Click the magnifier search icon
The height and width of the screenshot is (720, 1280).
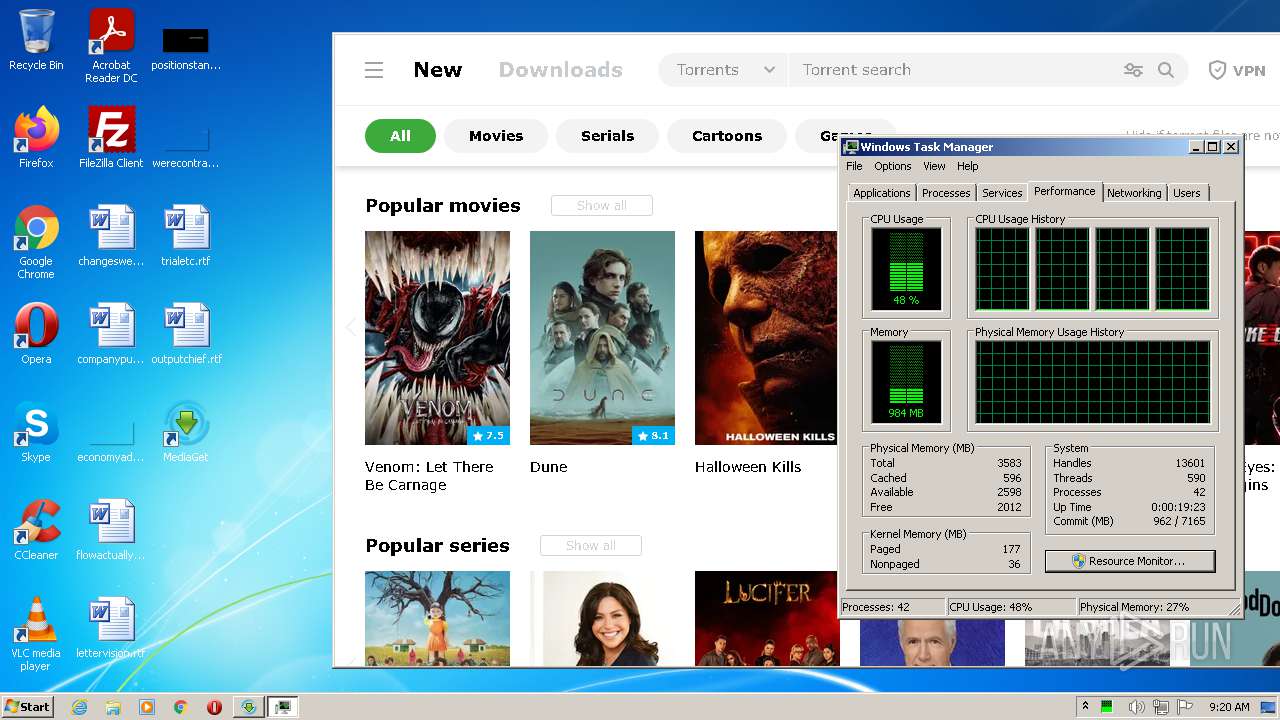(1166, 70)
